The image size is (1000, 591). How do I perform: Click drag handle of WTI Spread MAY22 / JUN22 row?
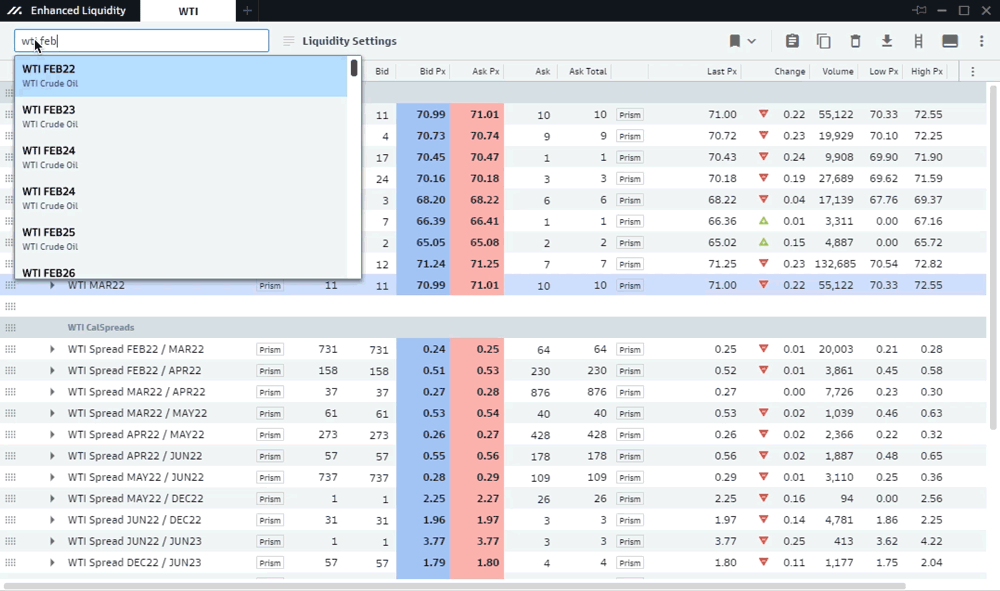[10, 478]
